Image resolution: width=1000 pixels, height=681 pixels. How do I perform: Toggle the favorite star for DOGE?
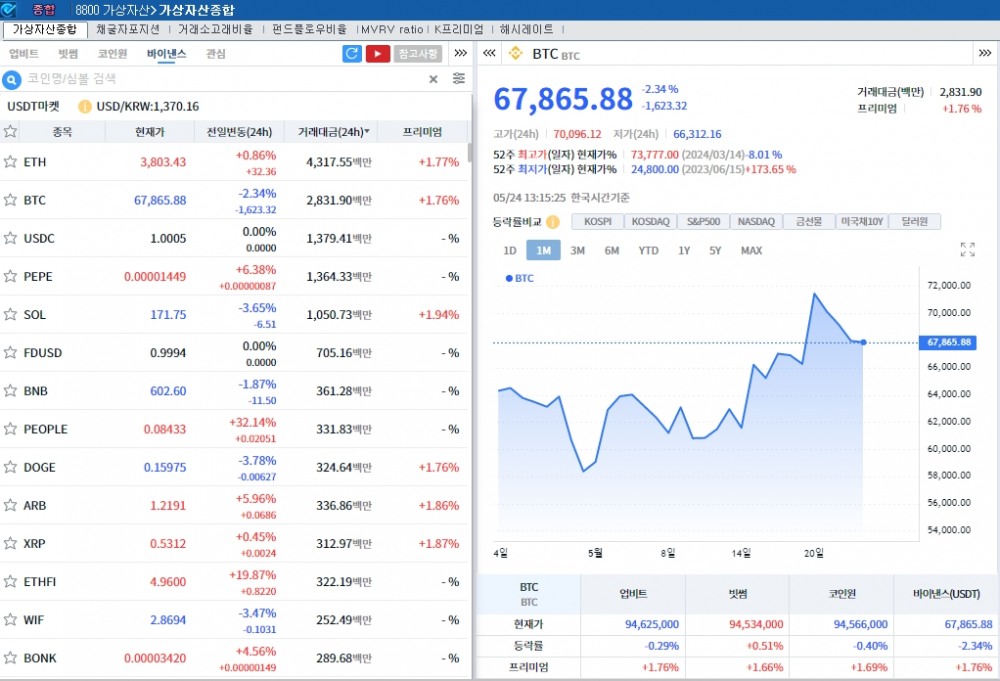pos(12,467)
